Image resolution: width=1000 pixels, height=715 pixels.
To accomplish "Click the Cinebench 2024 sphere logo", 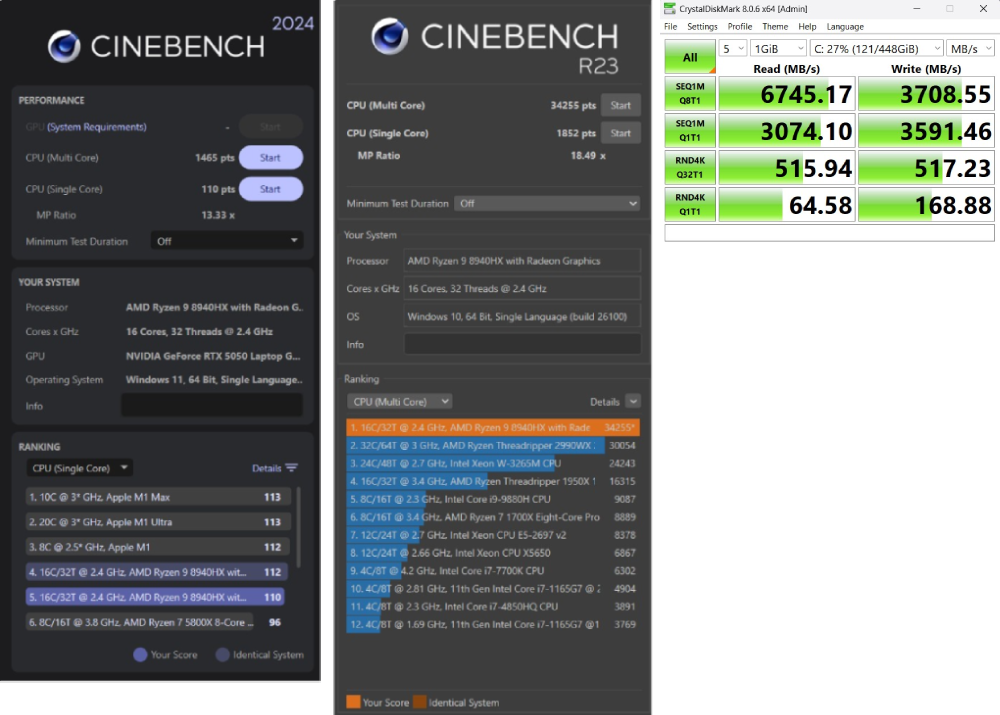I will tap(65, 46).
